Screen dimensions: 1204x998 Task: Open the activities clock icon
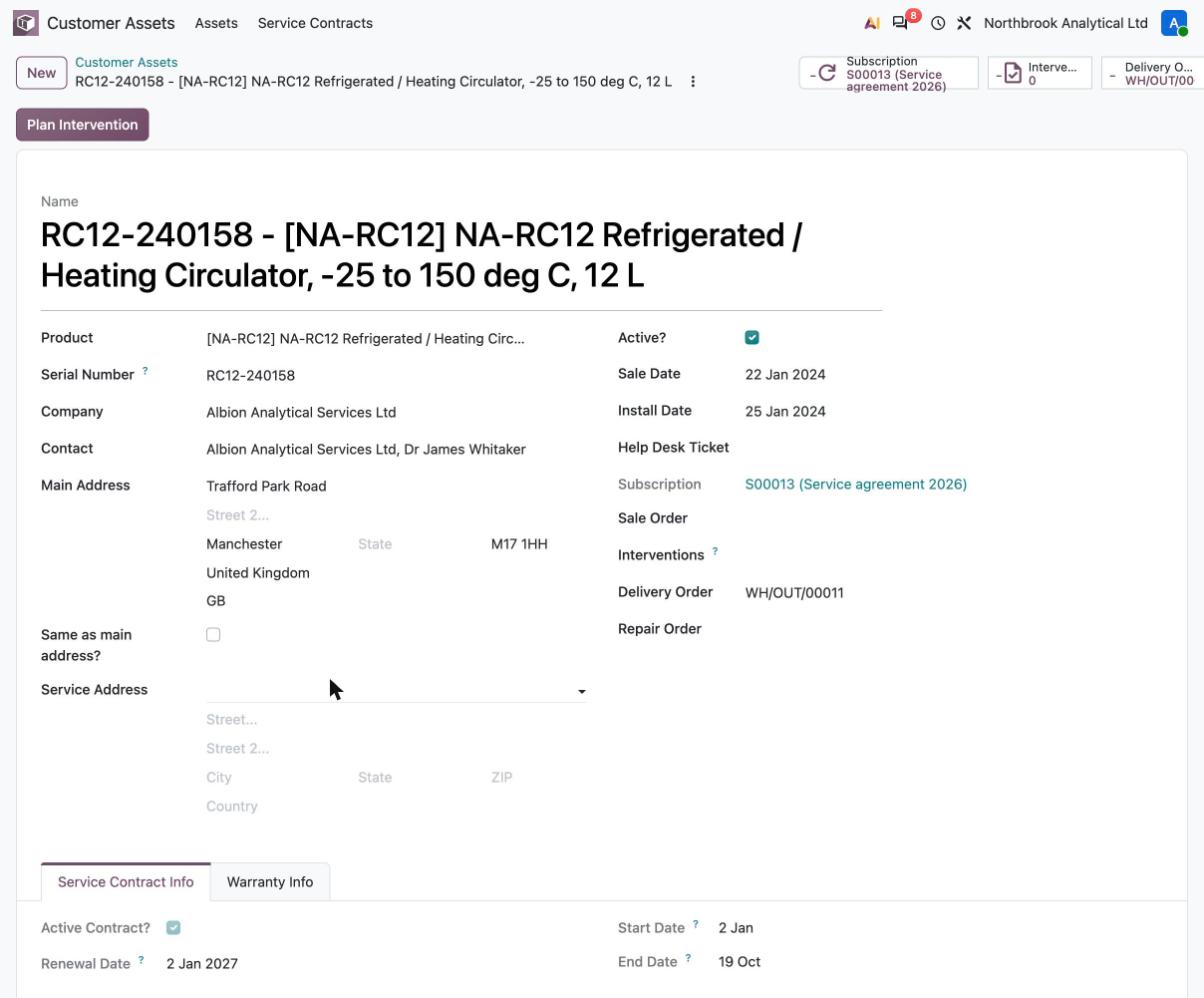click(938, 23)
